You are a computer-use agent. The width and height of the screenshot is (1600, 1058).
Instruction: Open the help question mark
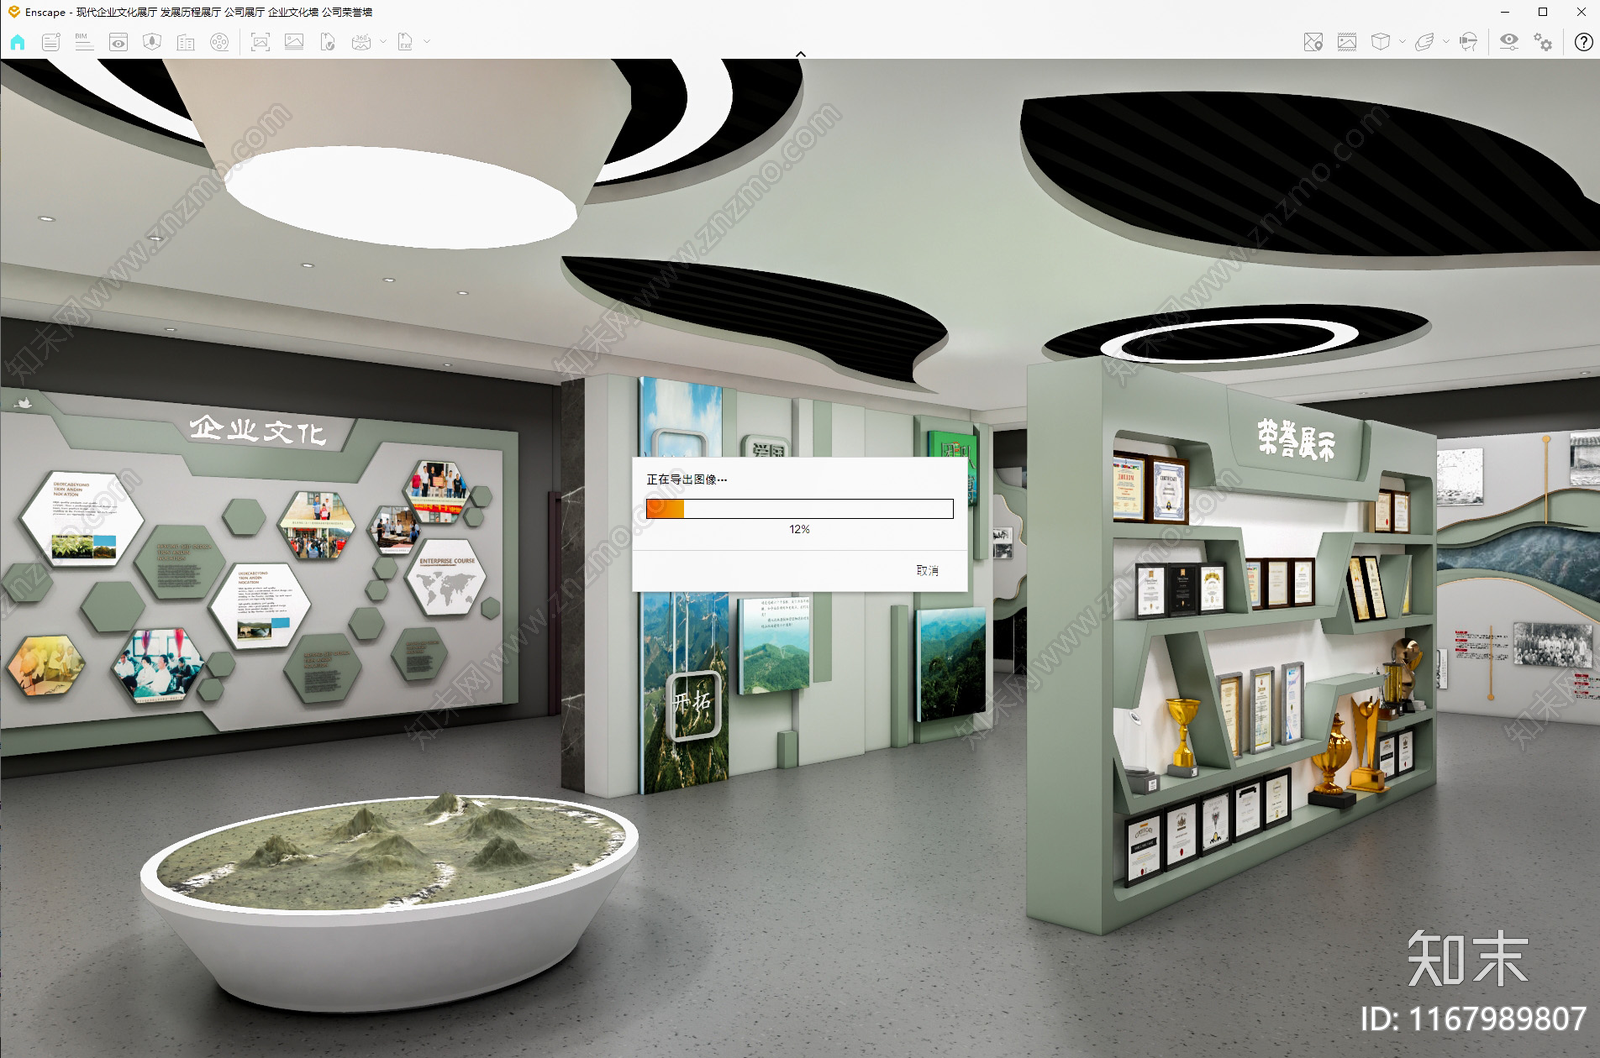click(x=1584, y=42)
